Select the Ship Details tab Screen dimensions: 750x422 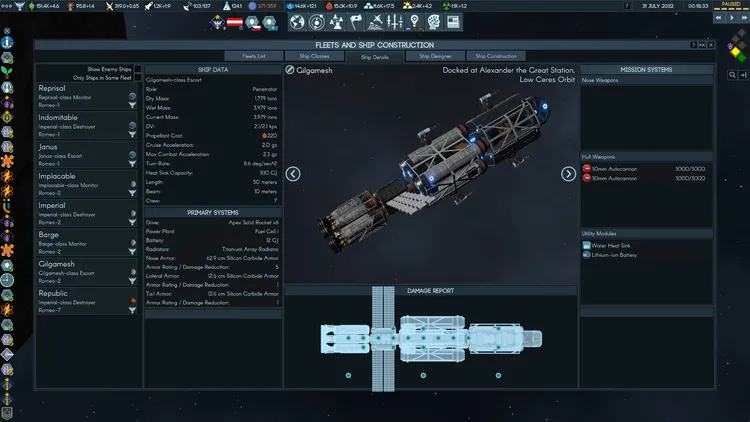click(x=375, y=57)
